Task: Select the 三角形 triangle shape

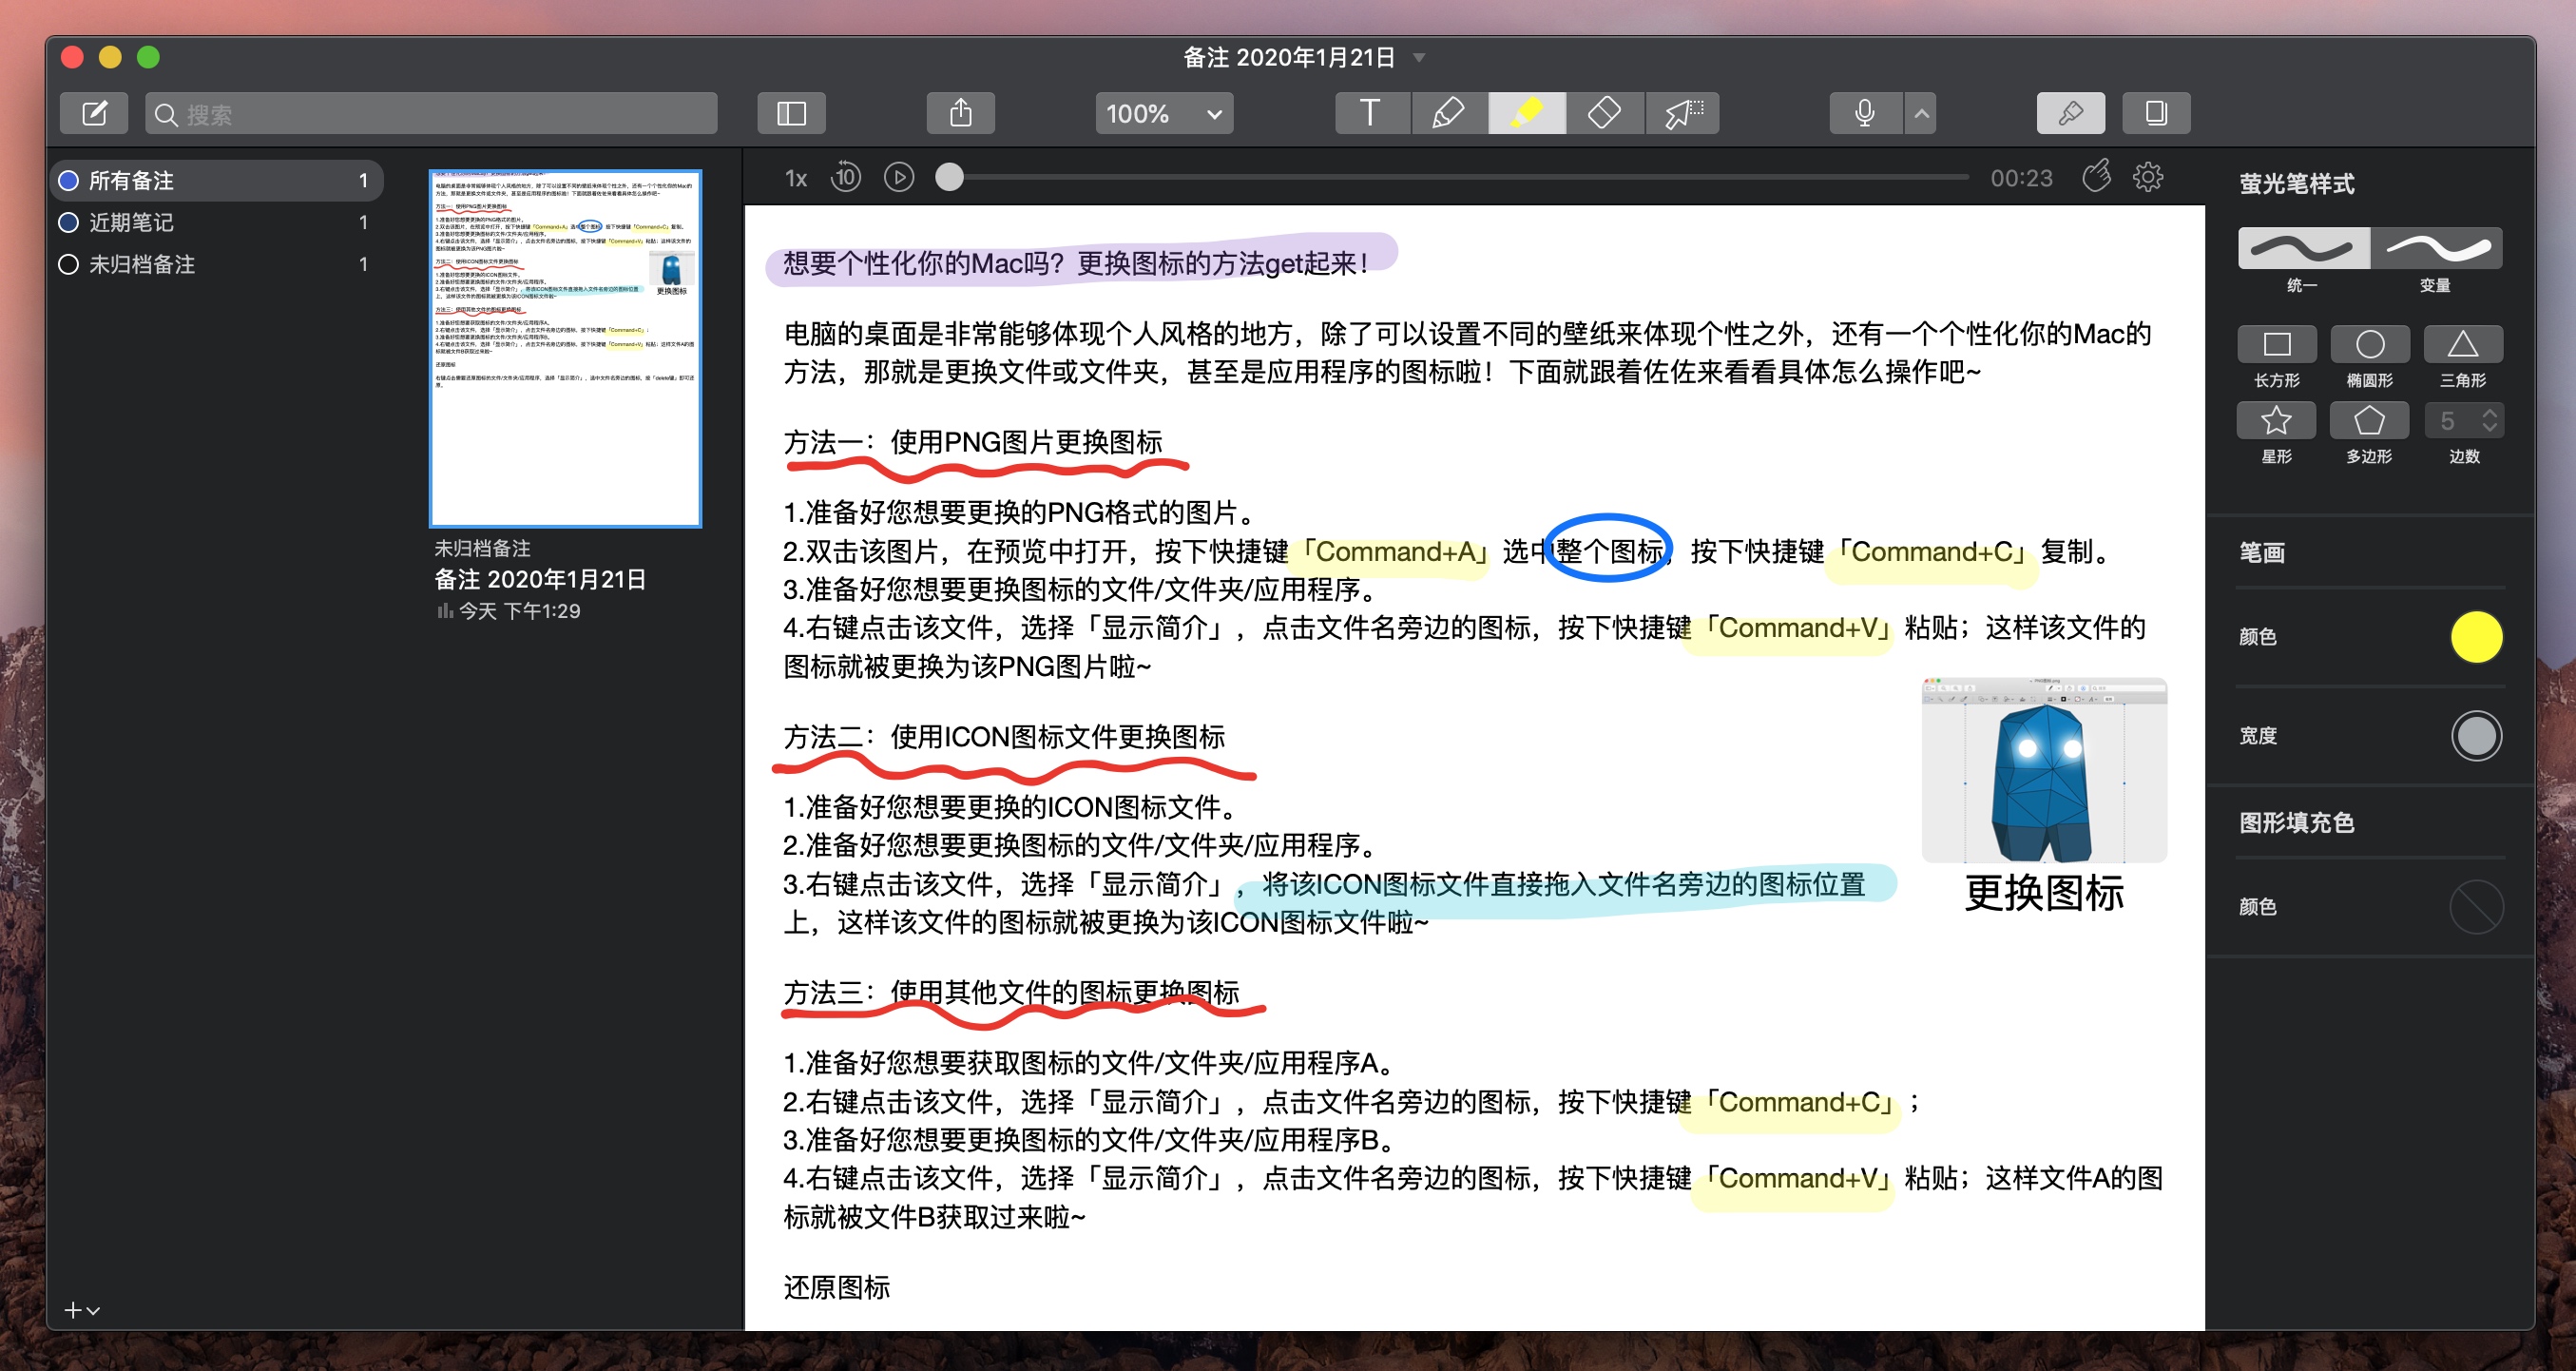Action: pyautogui.click(x=2463, y=344)
